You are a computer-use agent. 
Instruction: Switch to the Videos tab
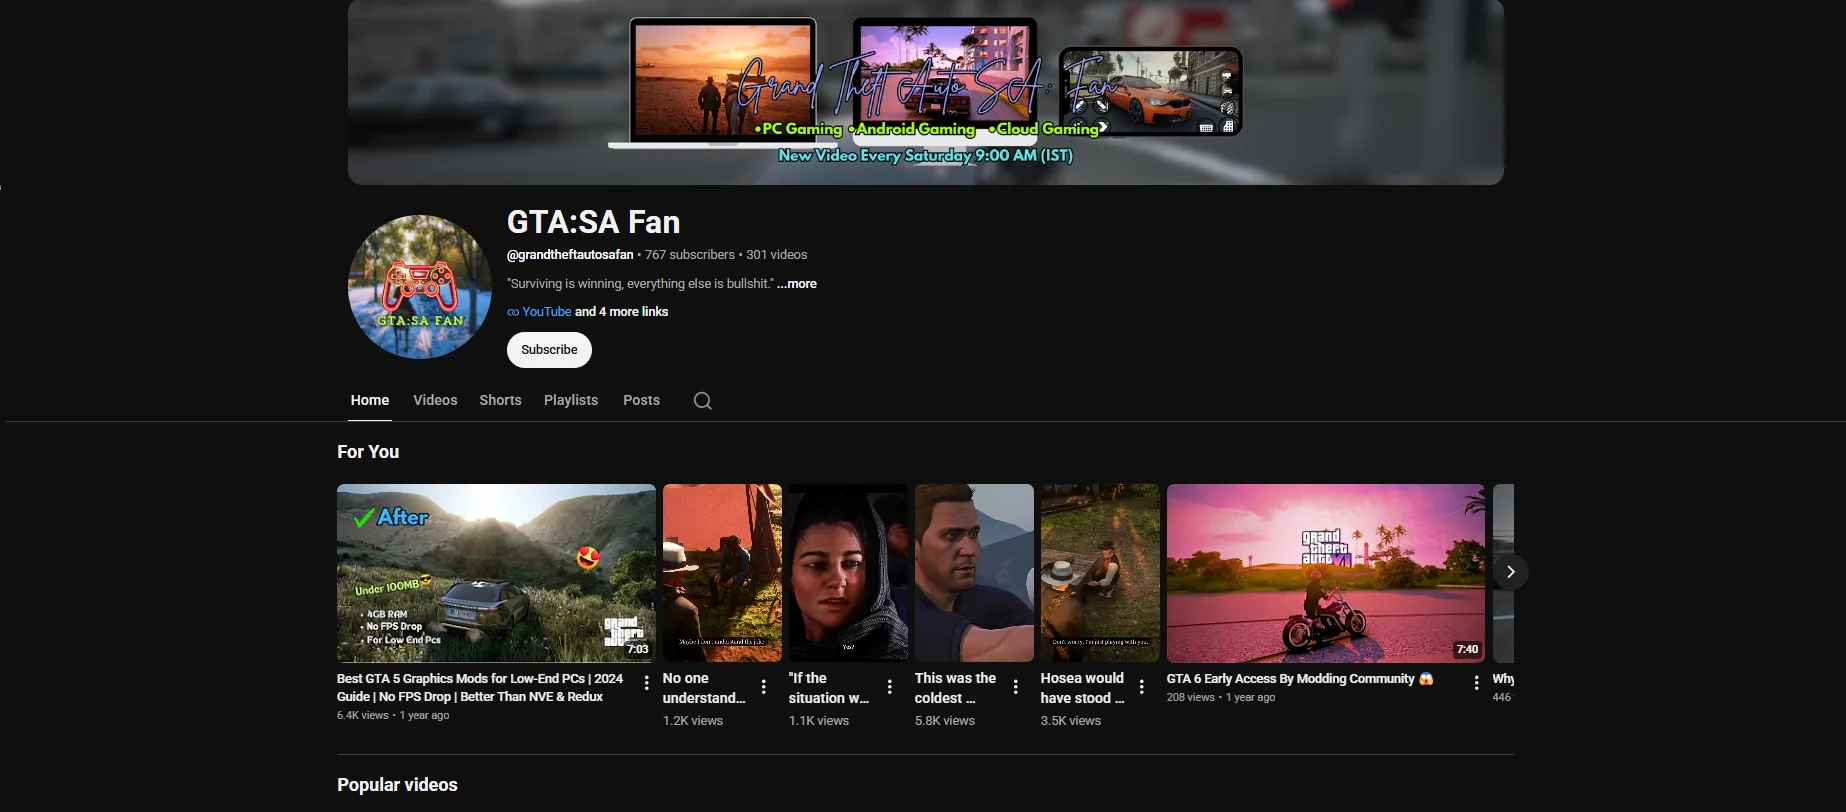pyautogui.click(x=435, y=400)
